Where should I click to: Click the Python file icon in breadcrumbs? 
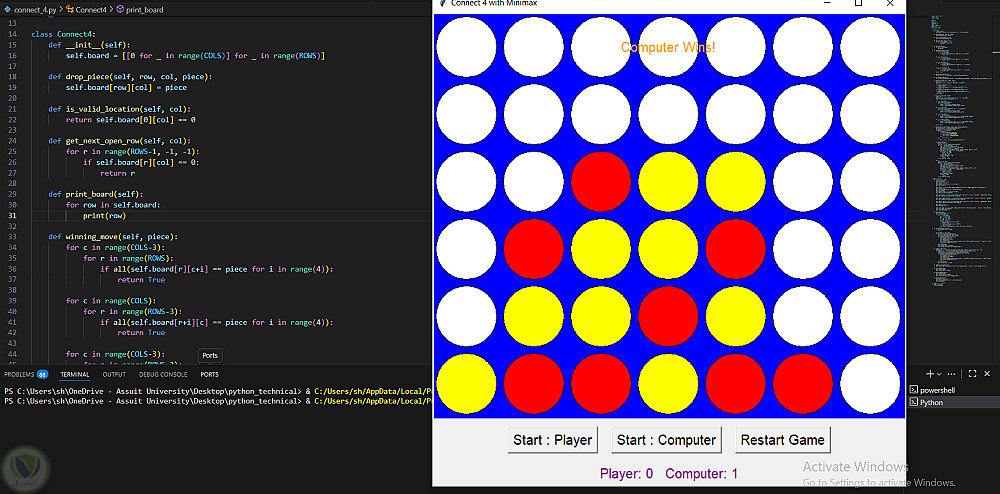coord(8,10)
